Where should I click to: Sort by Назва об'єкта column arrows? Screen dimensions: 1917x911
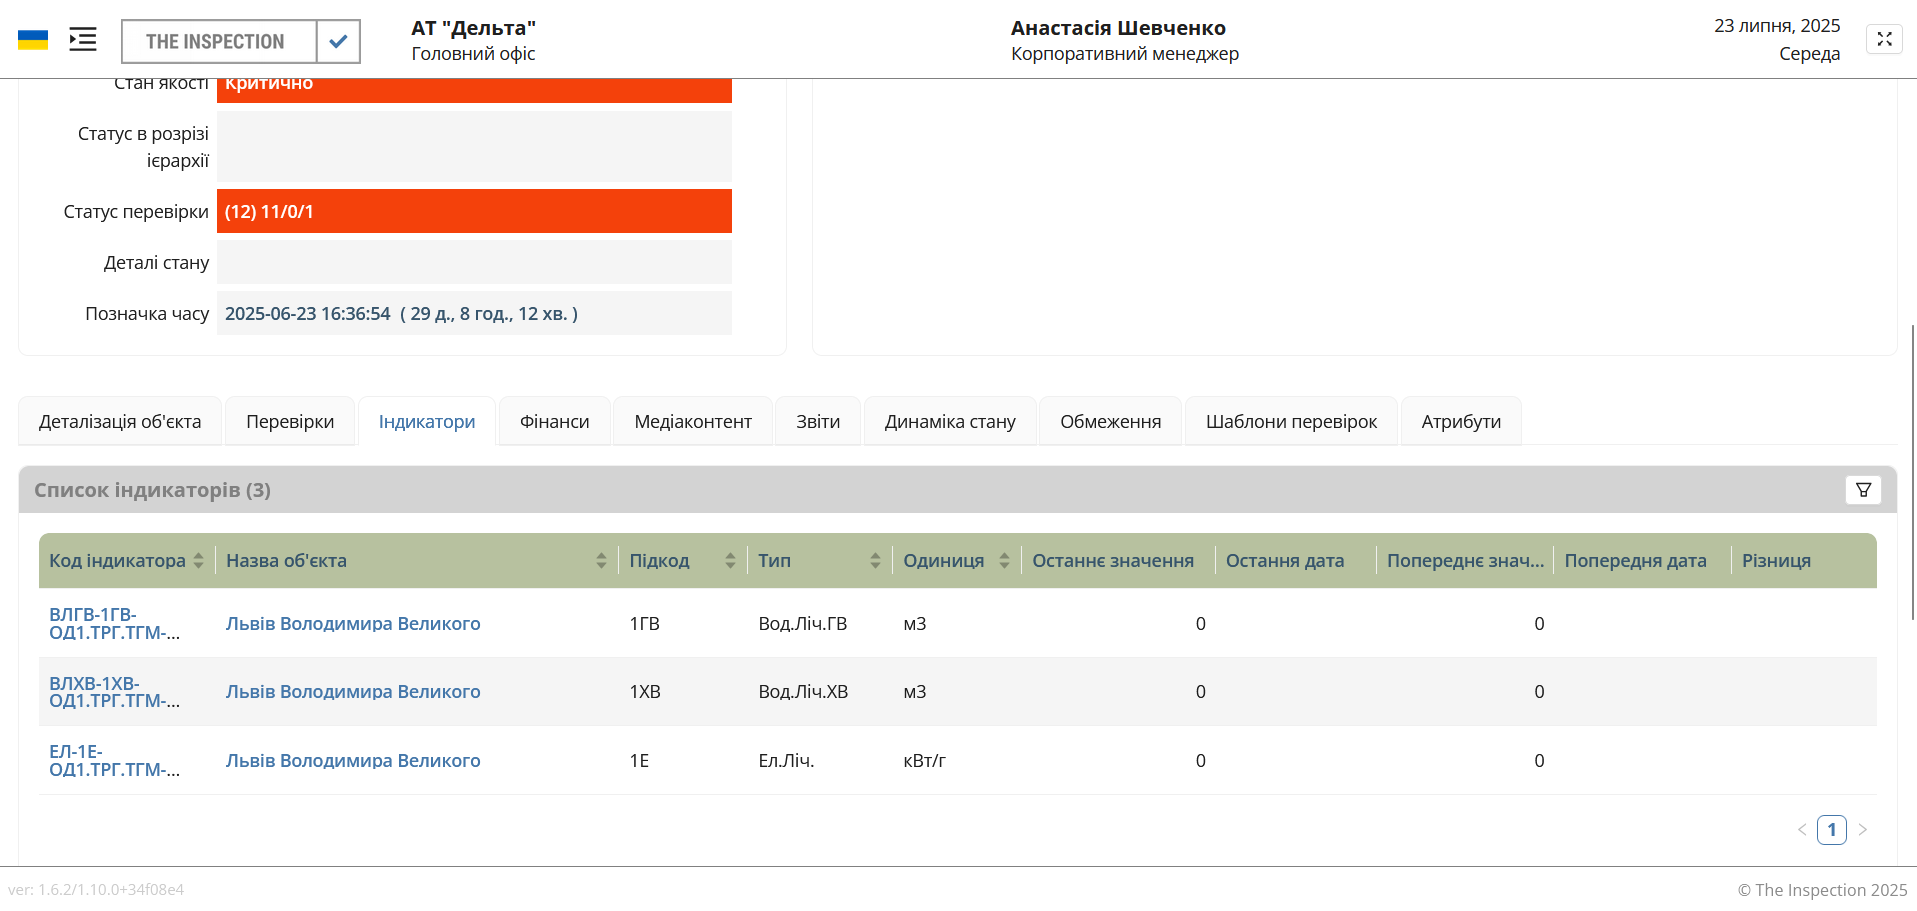601,561
